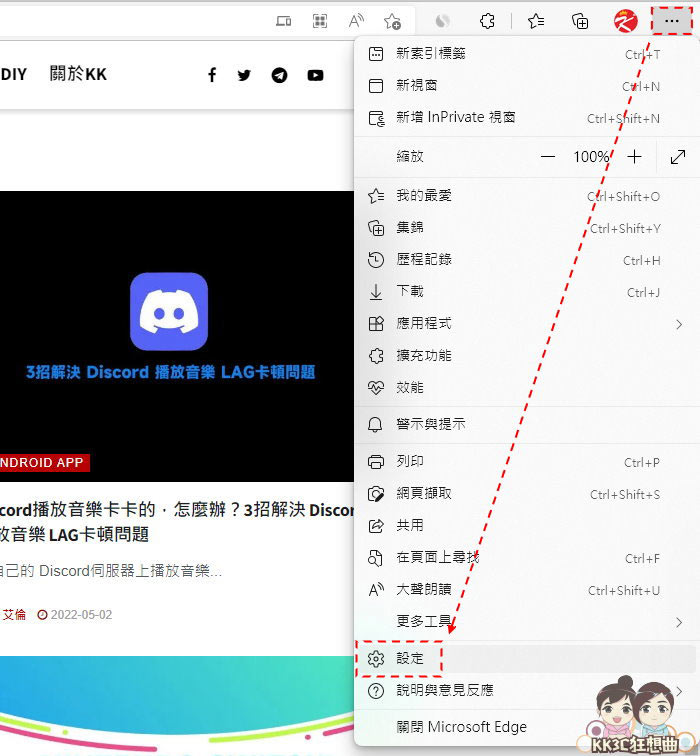Click the ANDROID APP category tag
Image resolution: width=700 pixels, height=756 pixels.
pyautogui.click(x=44, y=462)
